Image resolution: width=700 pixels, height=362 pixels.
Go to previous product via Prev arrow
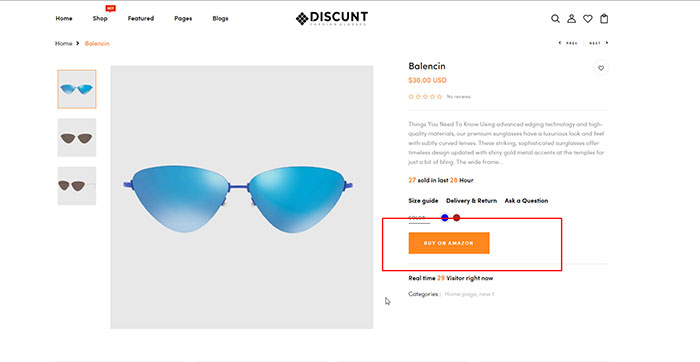point(568,43)
